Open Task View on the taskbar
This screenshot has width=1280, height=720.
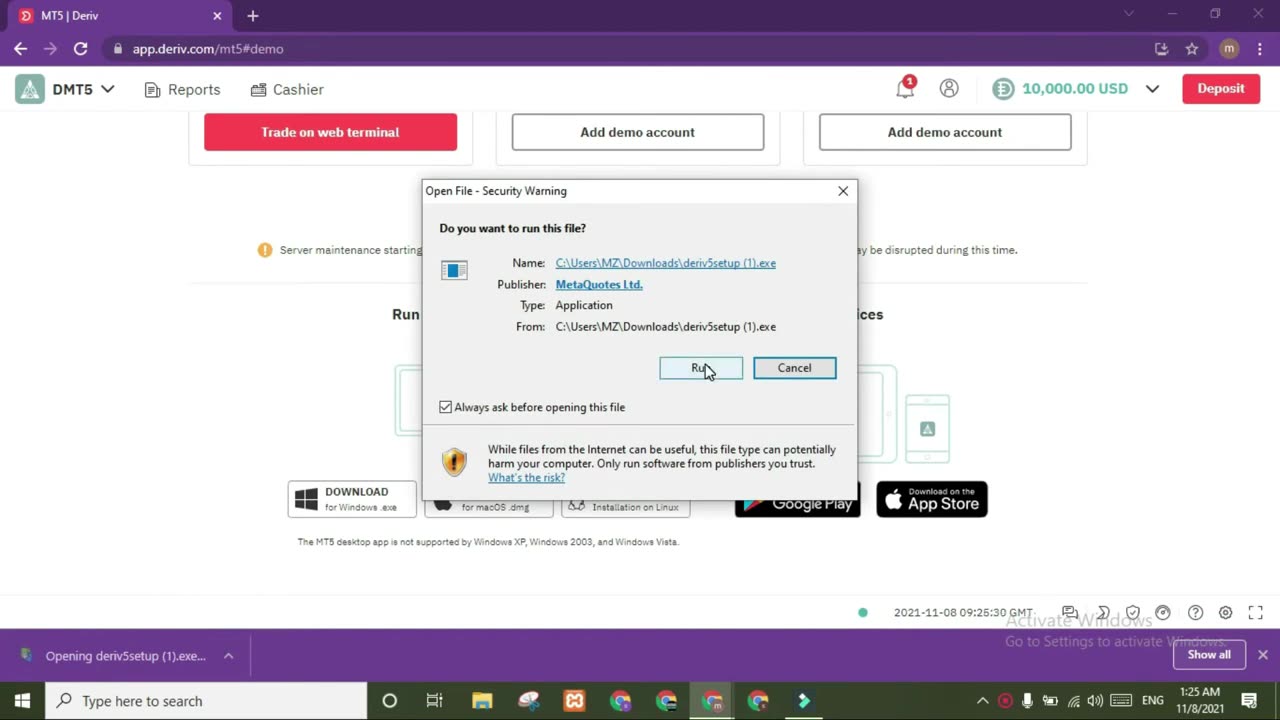(x=435, y=701)
